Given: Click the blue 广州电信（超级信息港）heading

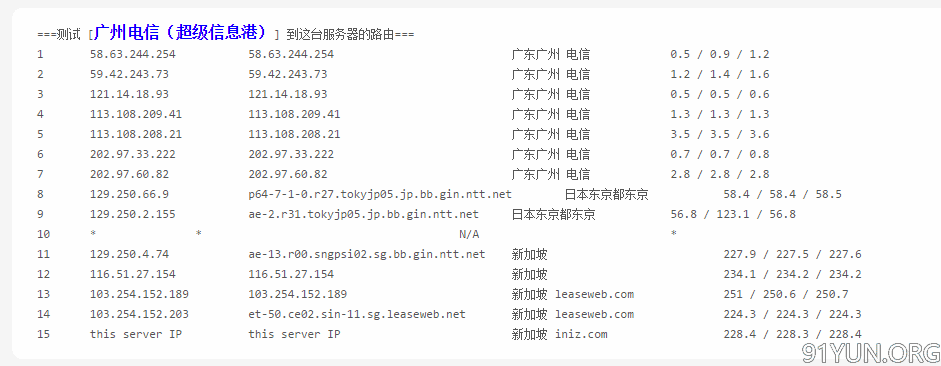Looking at the screenshot, I should pyautogui.click(x=181, y=32).
